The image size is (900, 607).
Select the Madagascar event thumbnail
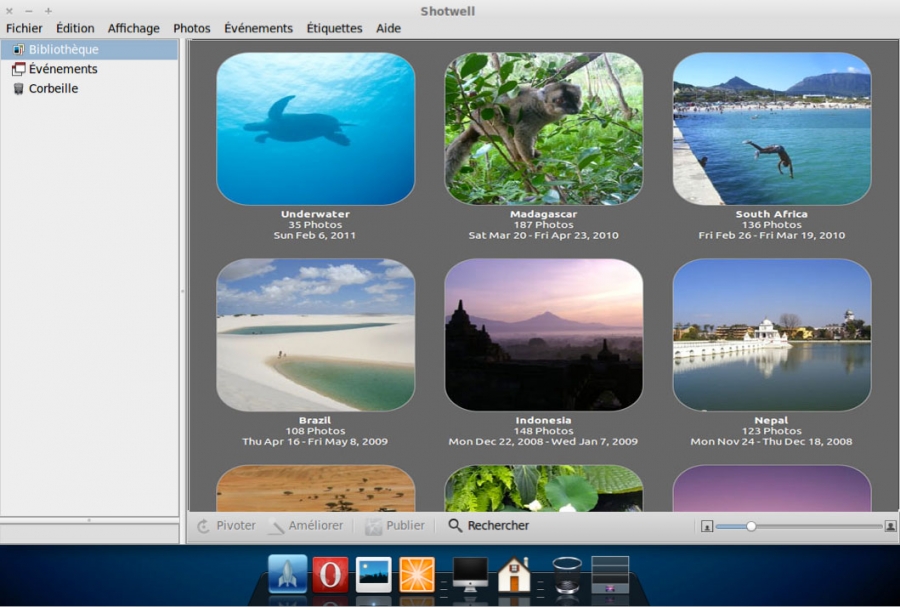click(x=543, y=129)
